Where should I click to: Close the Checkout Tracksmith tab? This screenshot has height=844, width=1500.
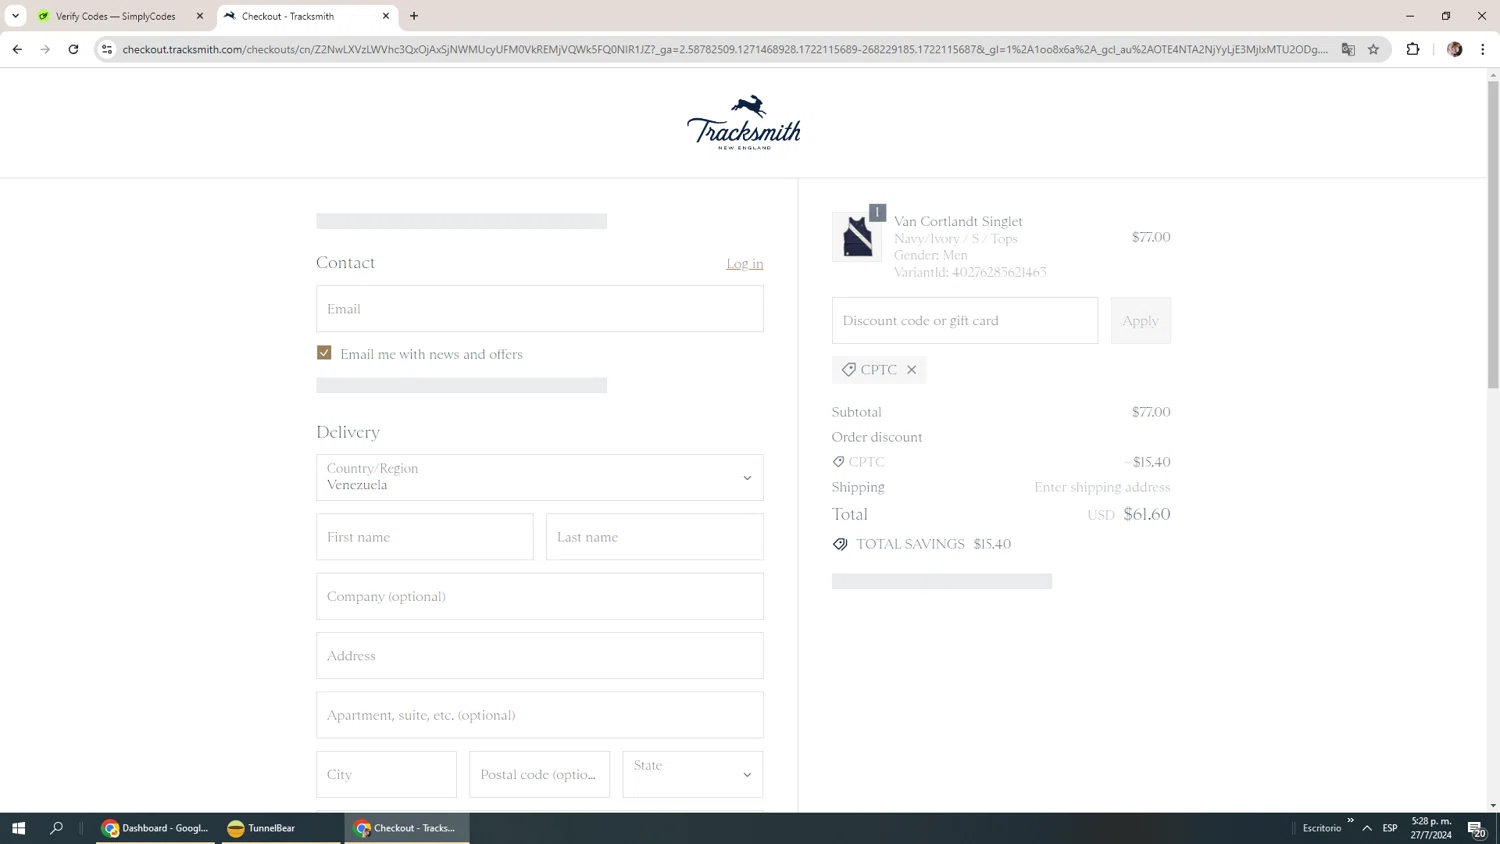(x=386, y=16)
